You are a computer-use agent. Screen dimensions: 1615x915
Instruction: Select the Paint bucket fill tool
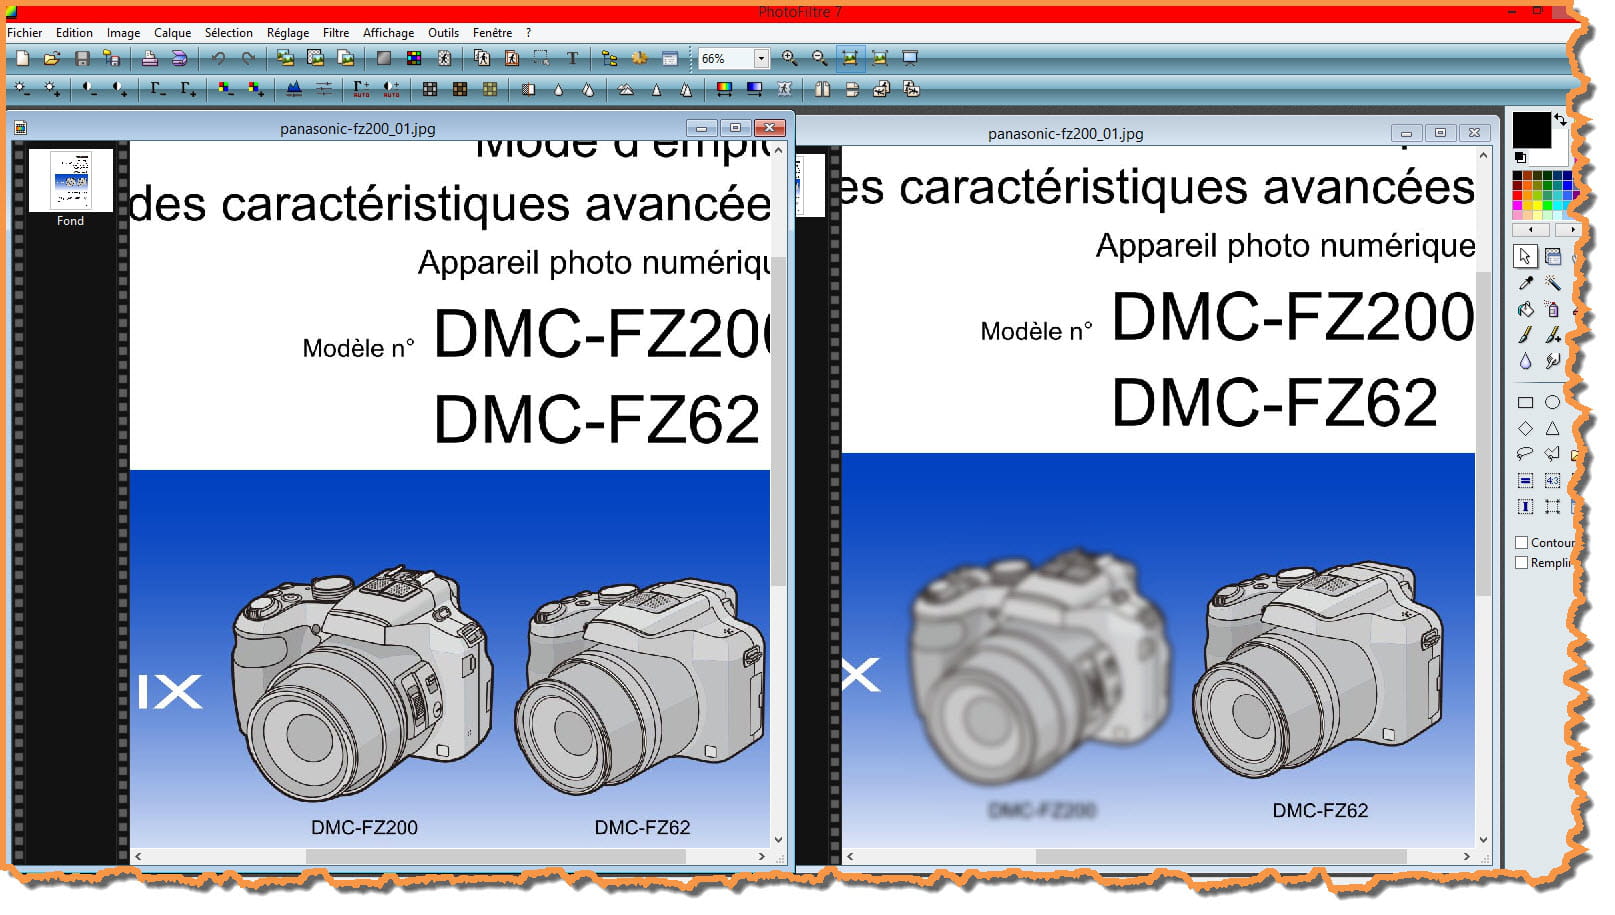click(1525, 310)
